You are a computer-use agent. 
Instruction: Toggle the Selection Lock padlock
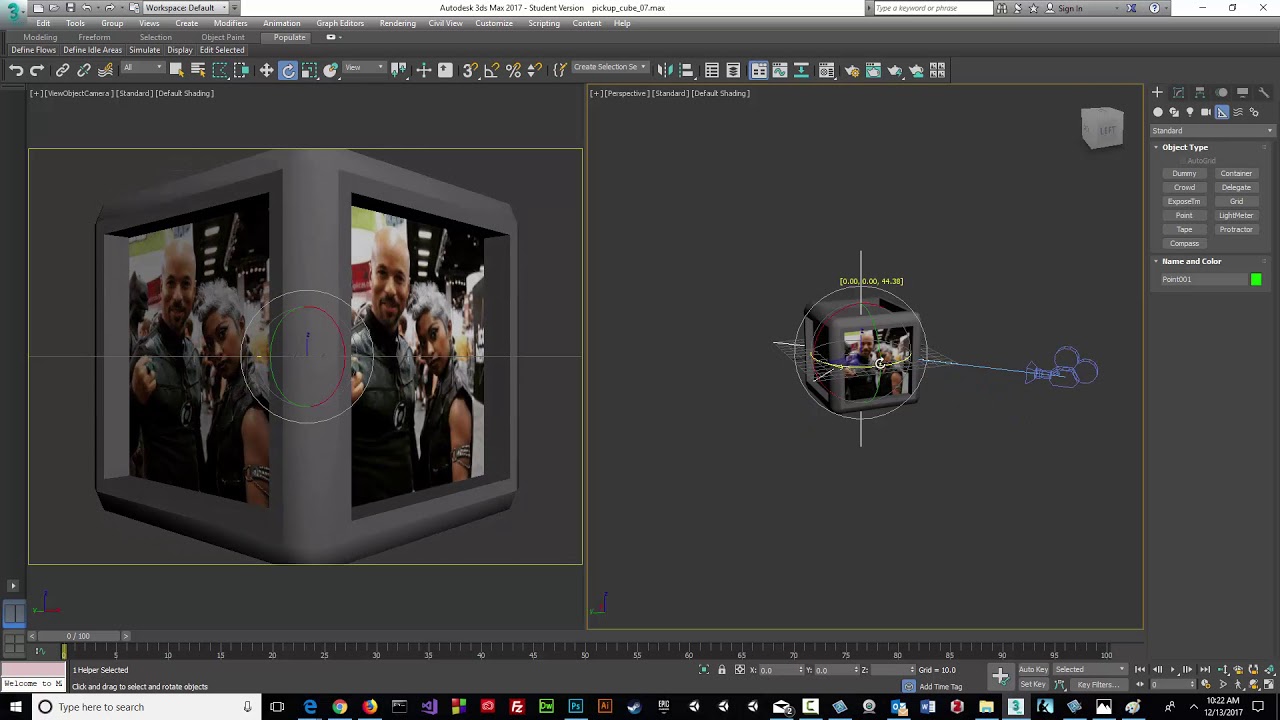pos(722,670)
